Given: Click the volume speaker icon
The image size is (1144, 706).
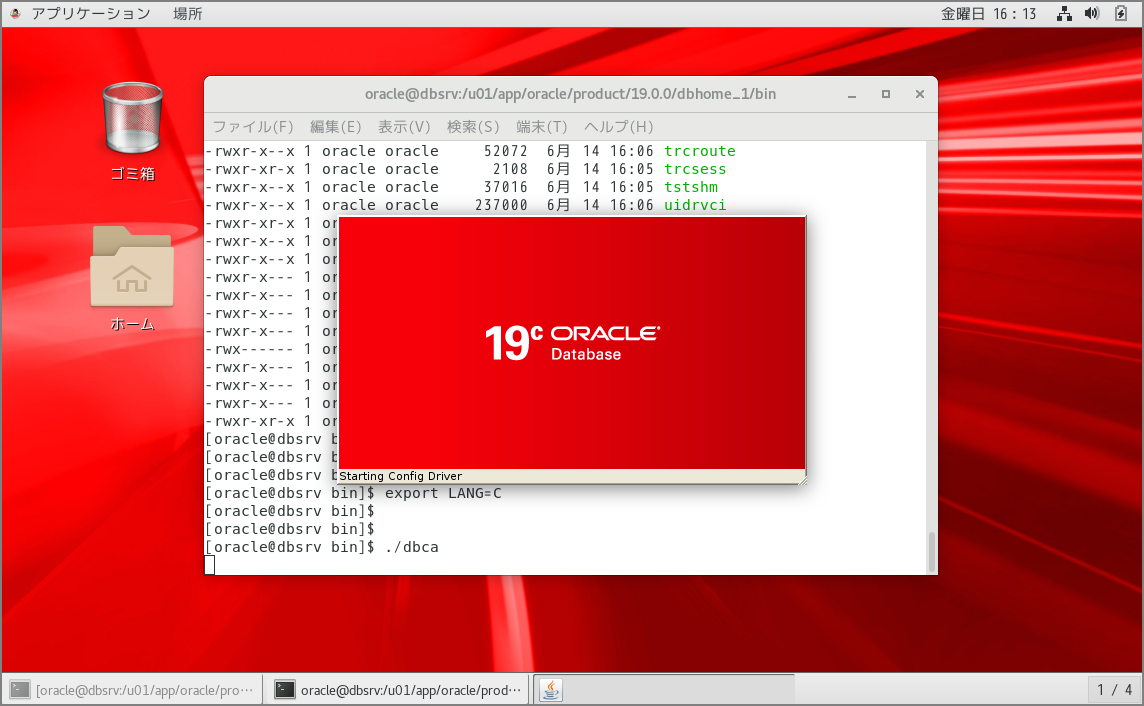Looking at the screenshot, I should 1092,14.
